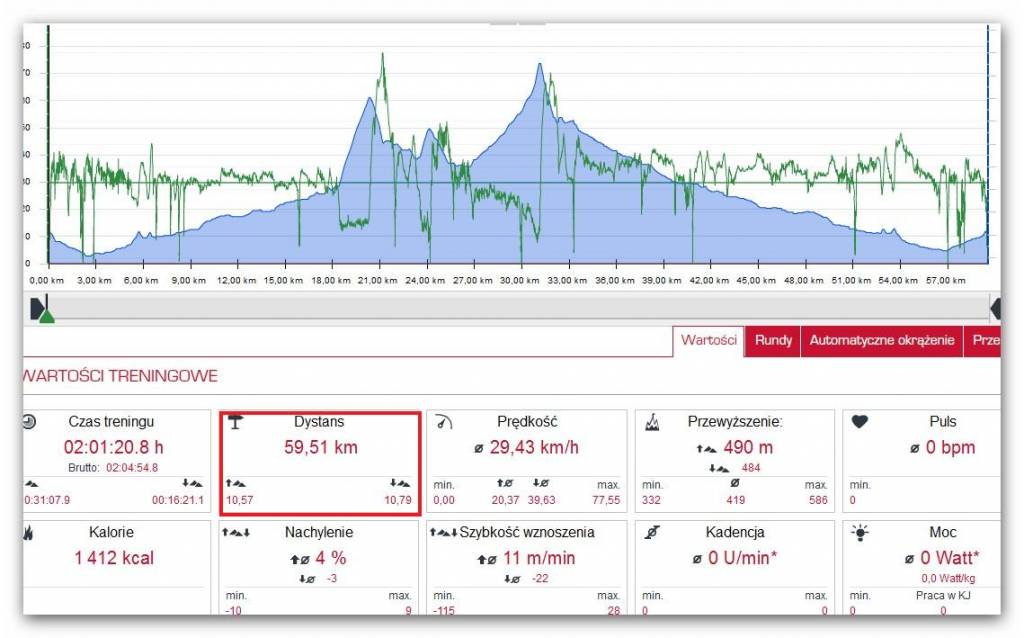Viewport: 1024px width, 638px height.
Task: Click the 11 m/min climb rate value
Action: 539,558
